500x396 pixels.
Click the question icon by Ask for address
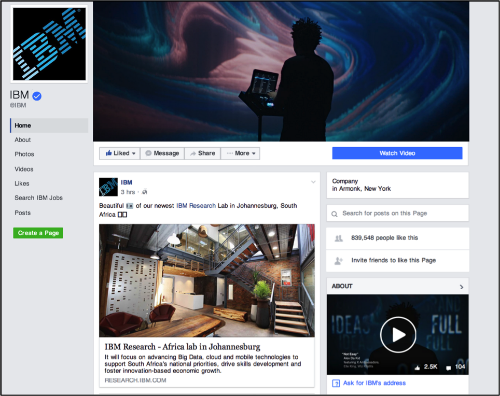[x=336, y=383]
